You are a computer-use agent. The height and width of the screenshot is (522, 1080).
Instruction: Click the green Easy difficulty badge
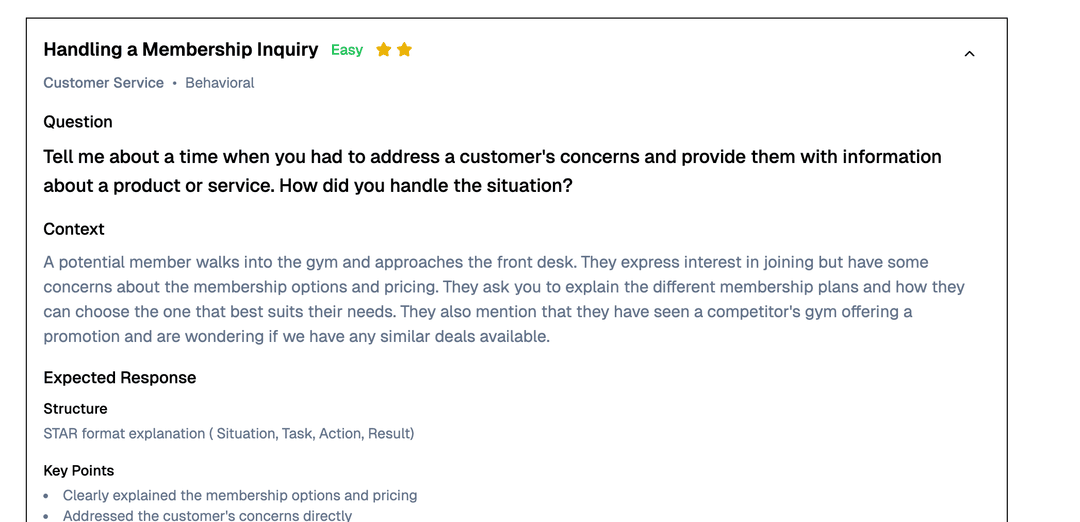pyautogui.click(x=347, y=50)
